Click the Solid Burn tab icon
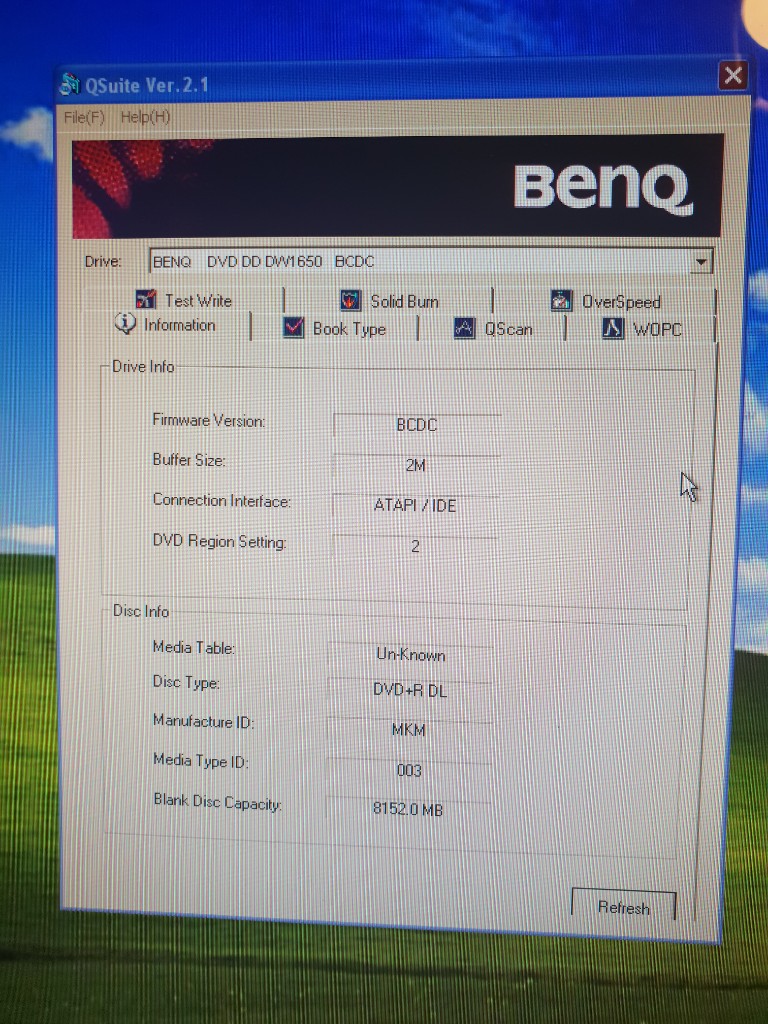Screen dimensions: 768x1024 [x=351, y=300]
